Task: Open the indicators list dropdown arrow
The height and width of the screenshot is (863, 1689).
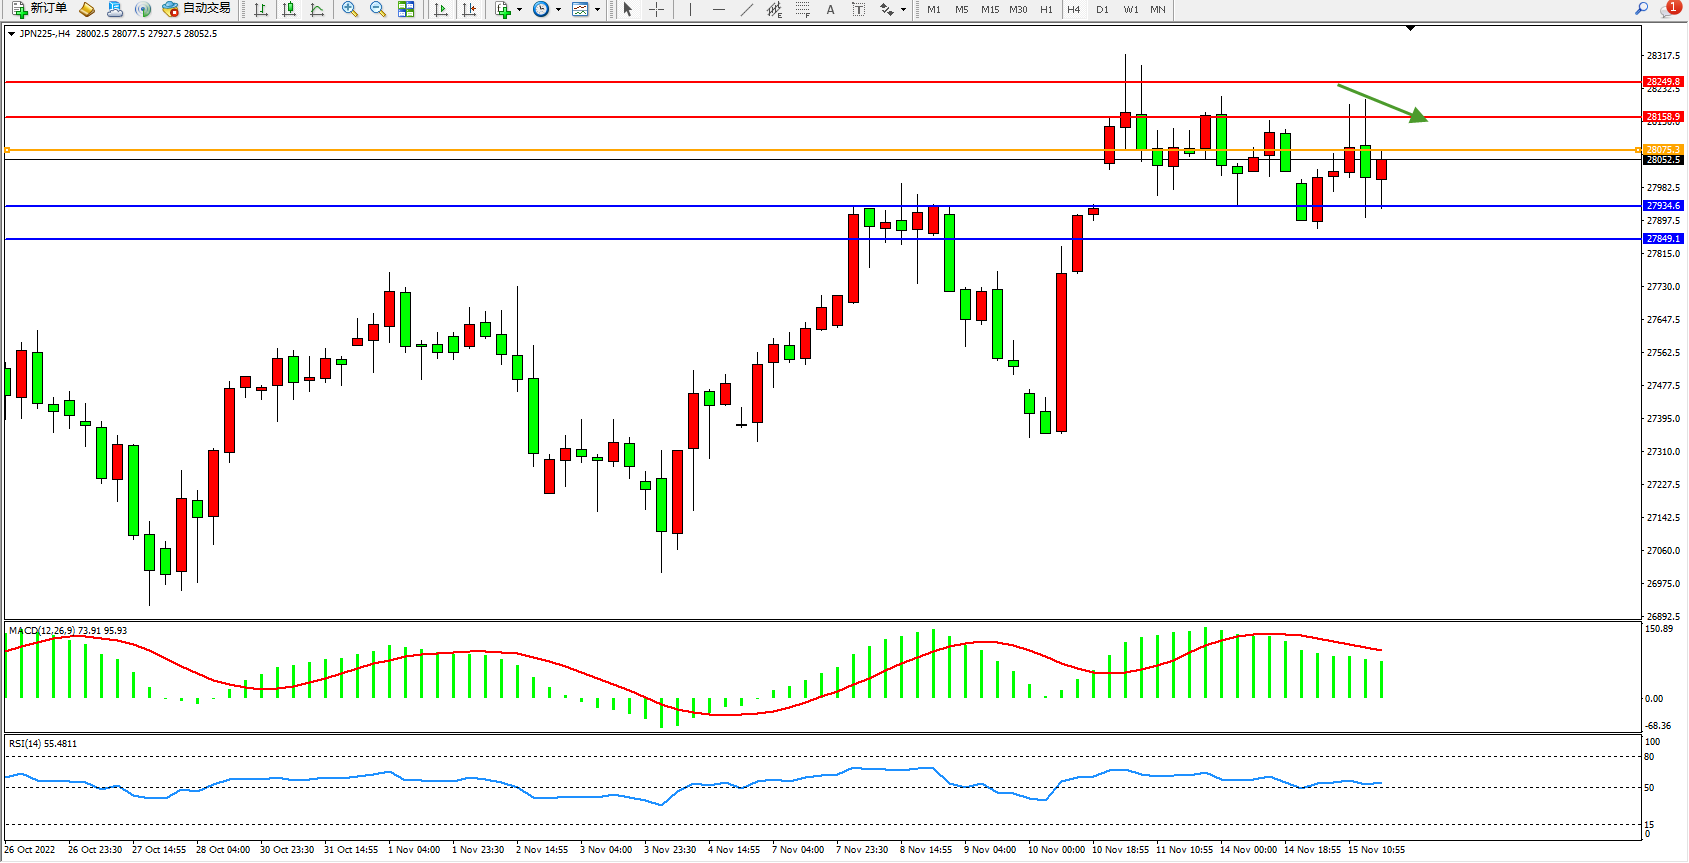Action: click(x=519, y=10)
